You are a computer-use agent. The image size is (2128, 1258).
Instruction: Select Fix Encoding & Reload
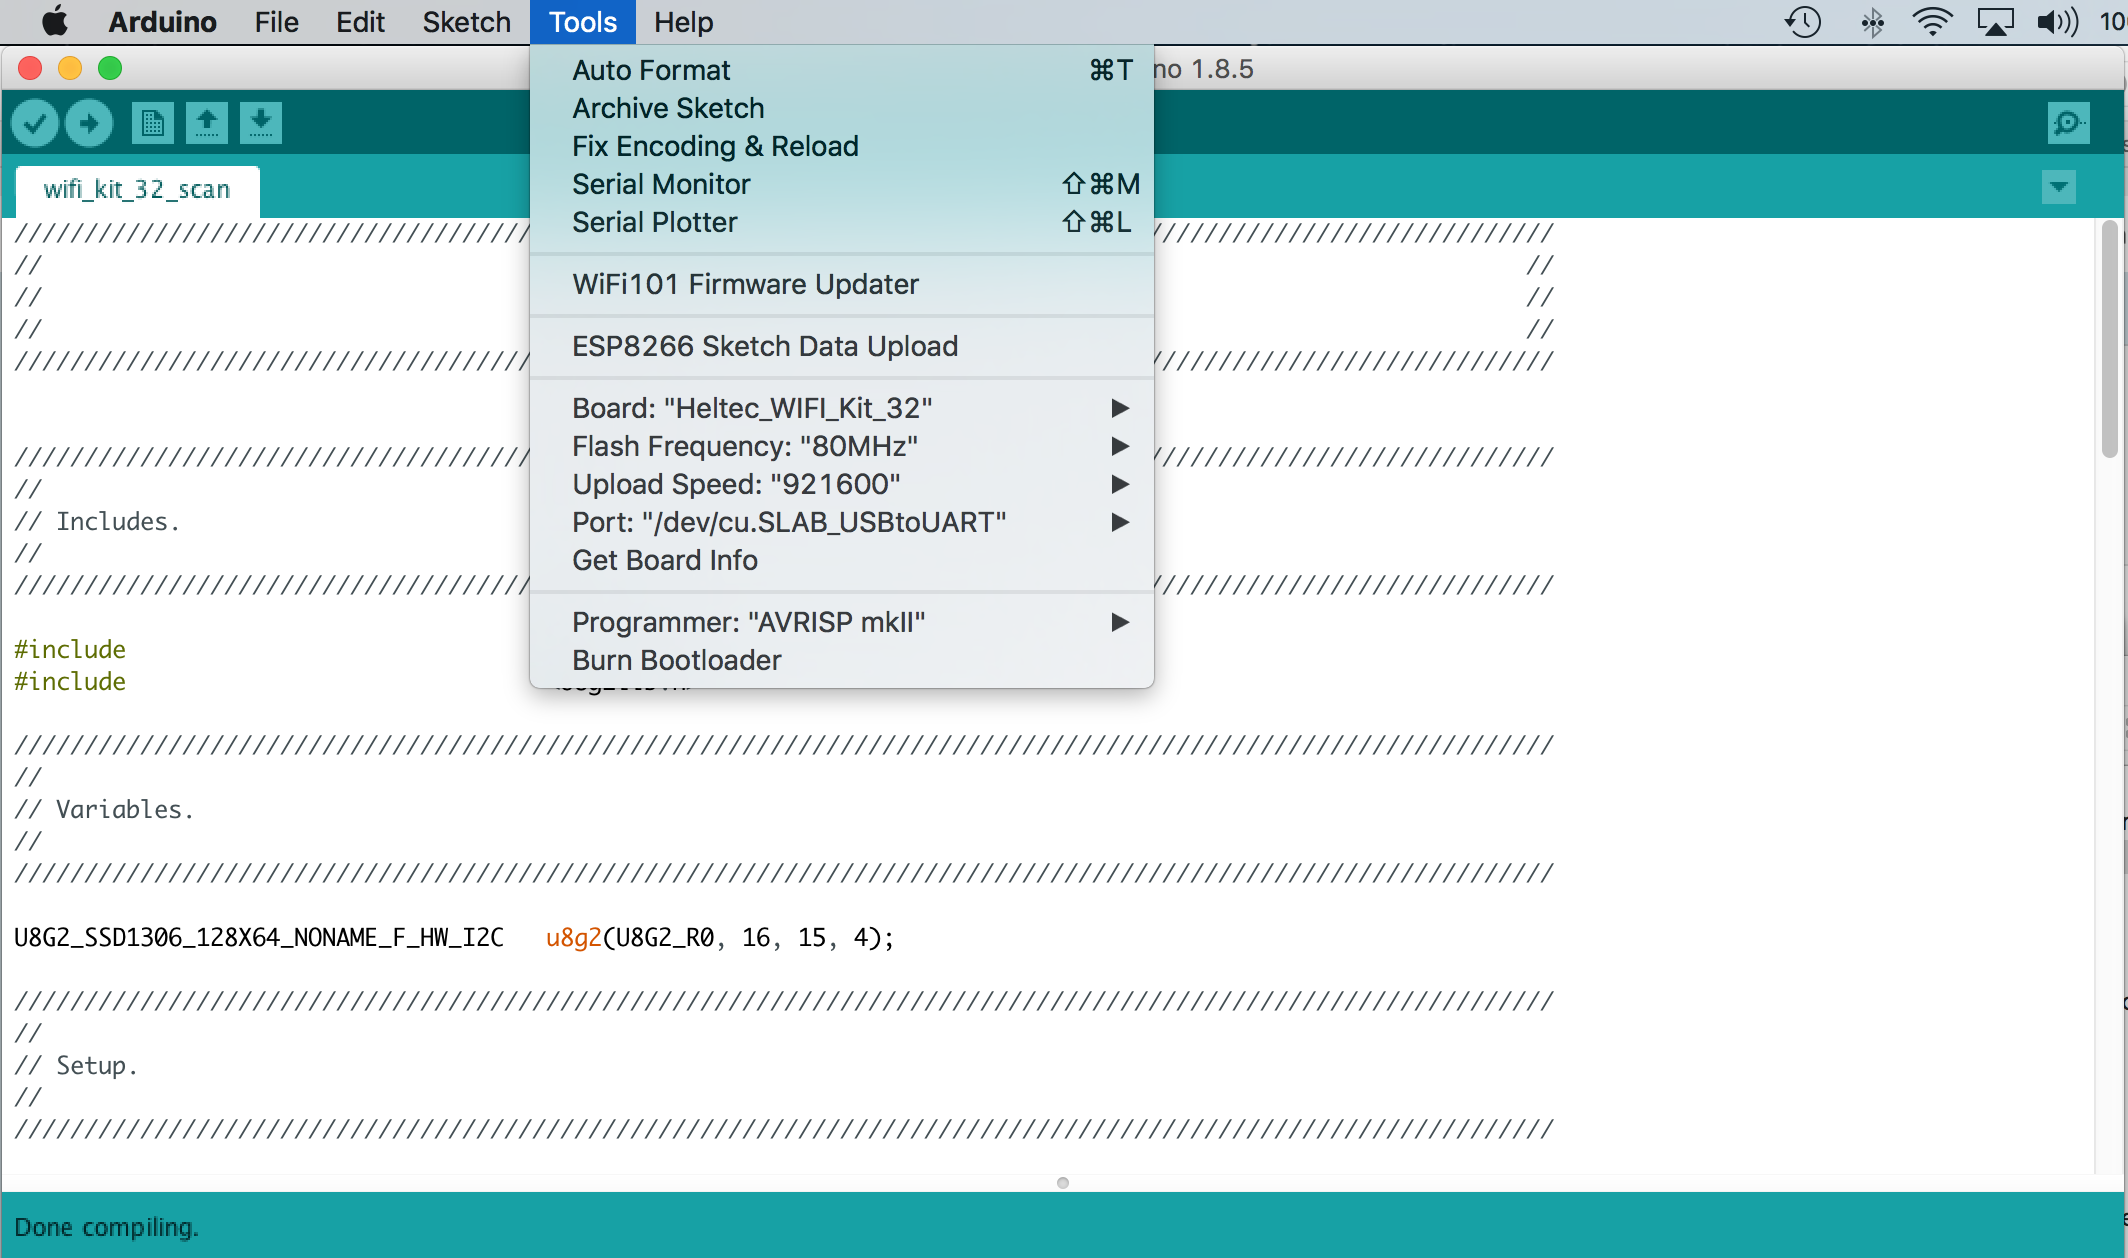pyautogui.click(x=842, y=146)
